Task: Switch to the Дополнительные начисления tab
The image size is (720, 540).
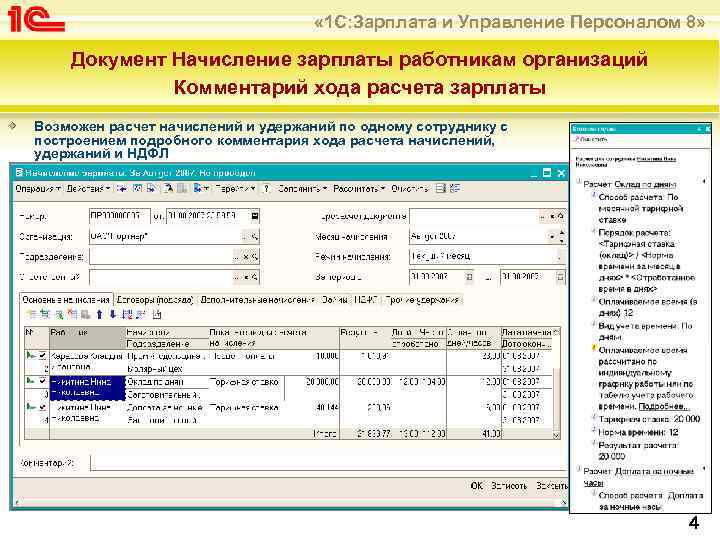Action: tap(258, 300)
